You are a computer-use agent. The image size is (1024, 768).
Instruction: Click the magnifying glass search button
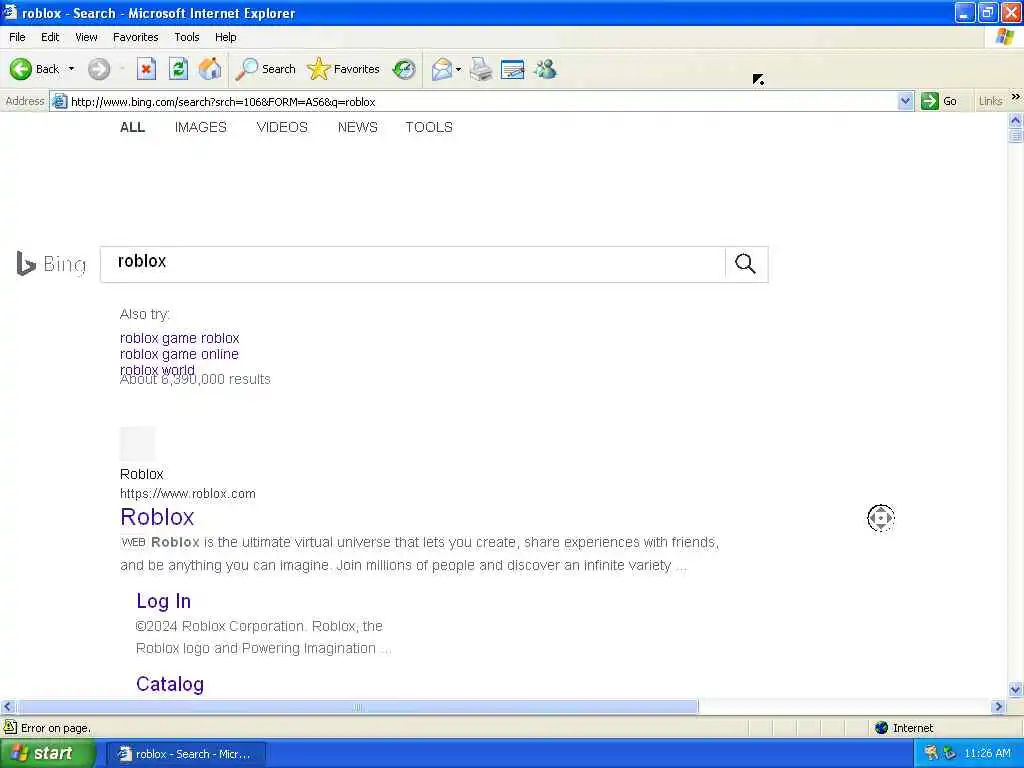click(746, 264)
